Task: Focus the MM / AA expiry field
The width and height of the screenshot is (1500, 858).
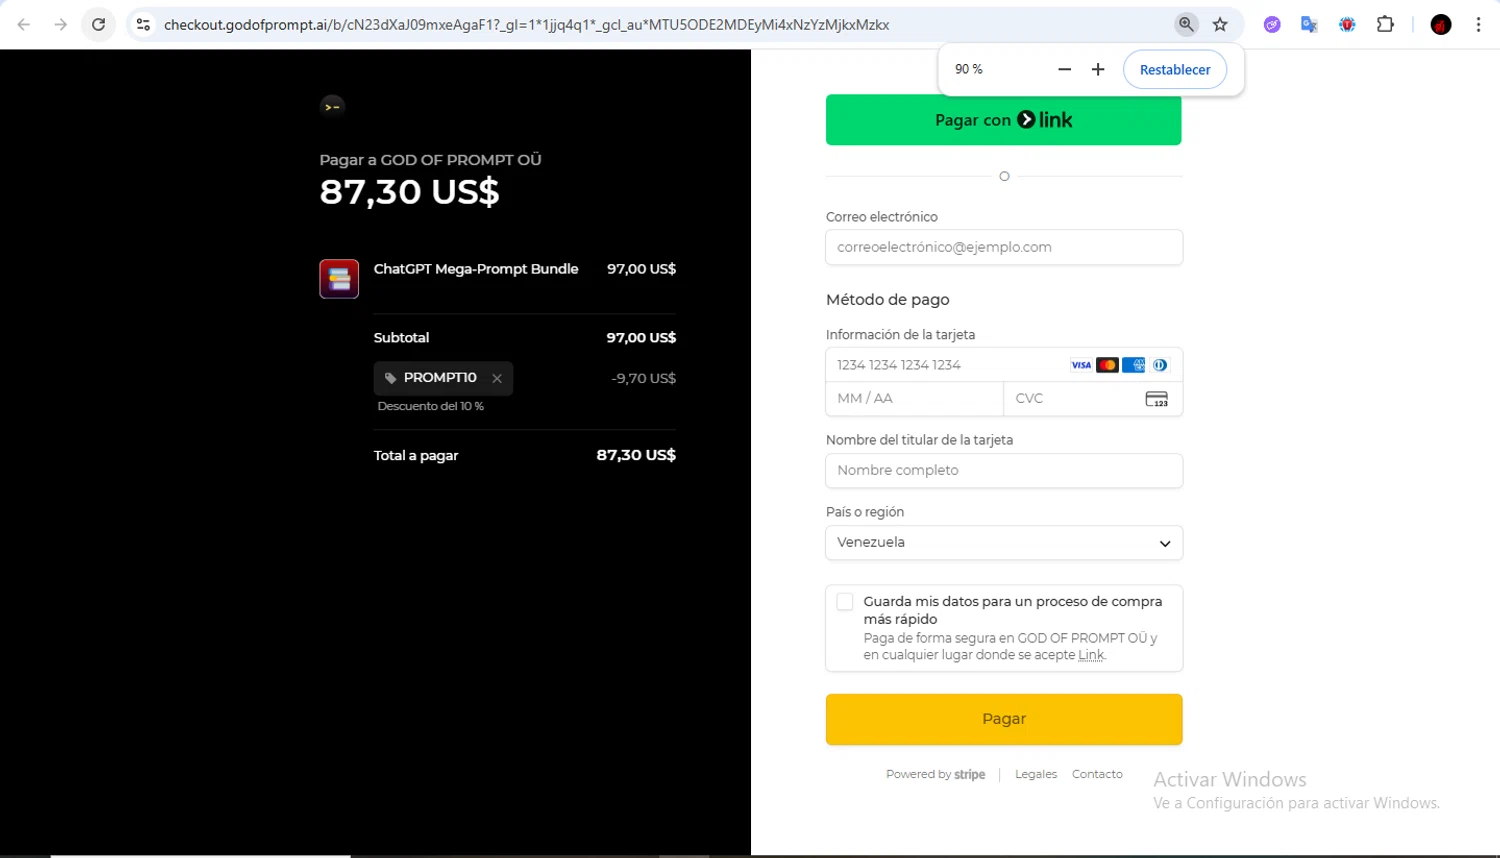Action: [x=914, y=398]
